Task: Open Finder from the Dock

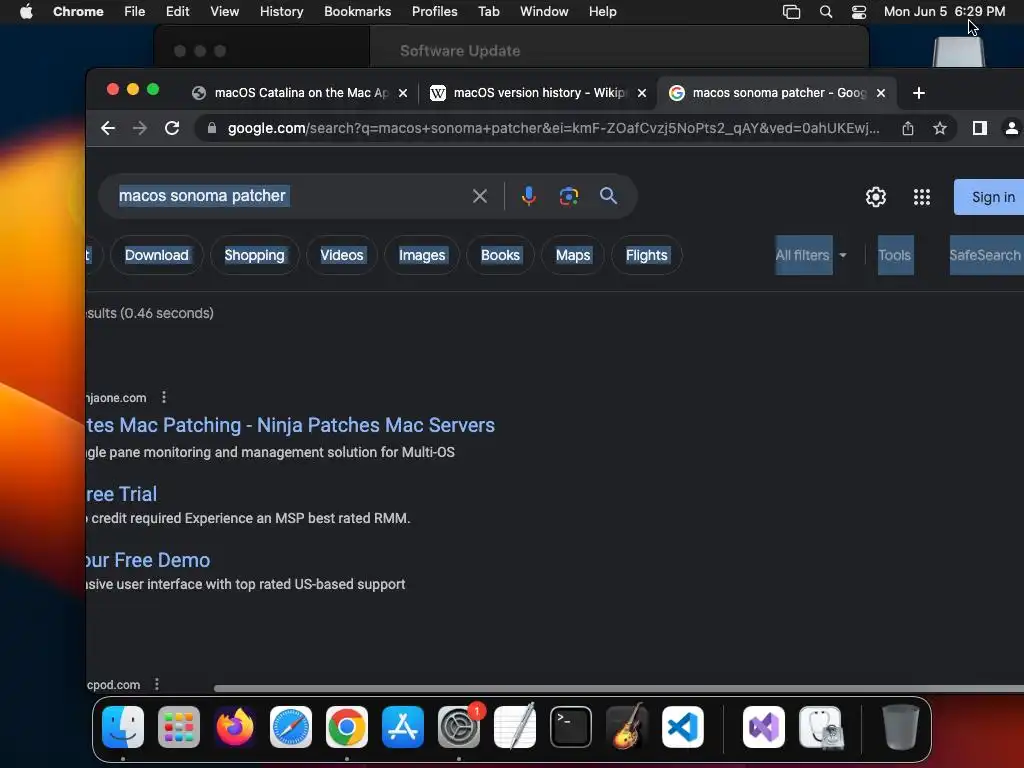Action: tap(123, 727)
